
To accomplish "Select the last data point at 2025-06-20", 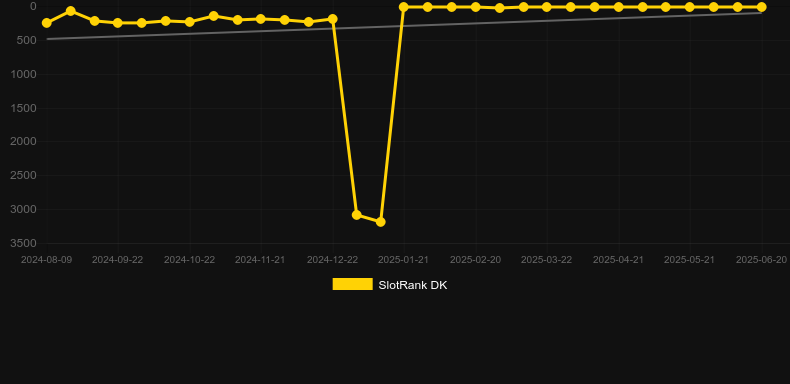I will (761, 7).
